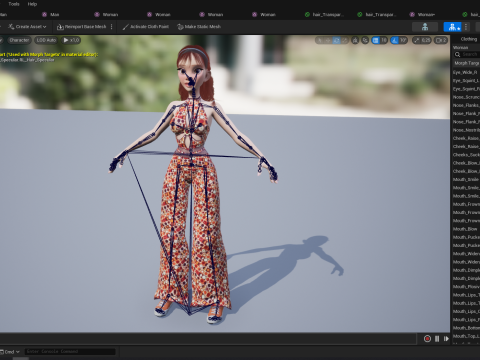Open the rotation snap angle menu
Viewport: 480px width, 360px height.
click(x=403, y=40)
